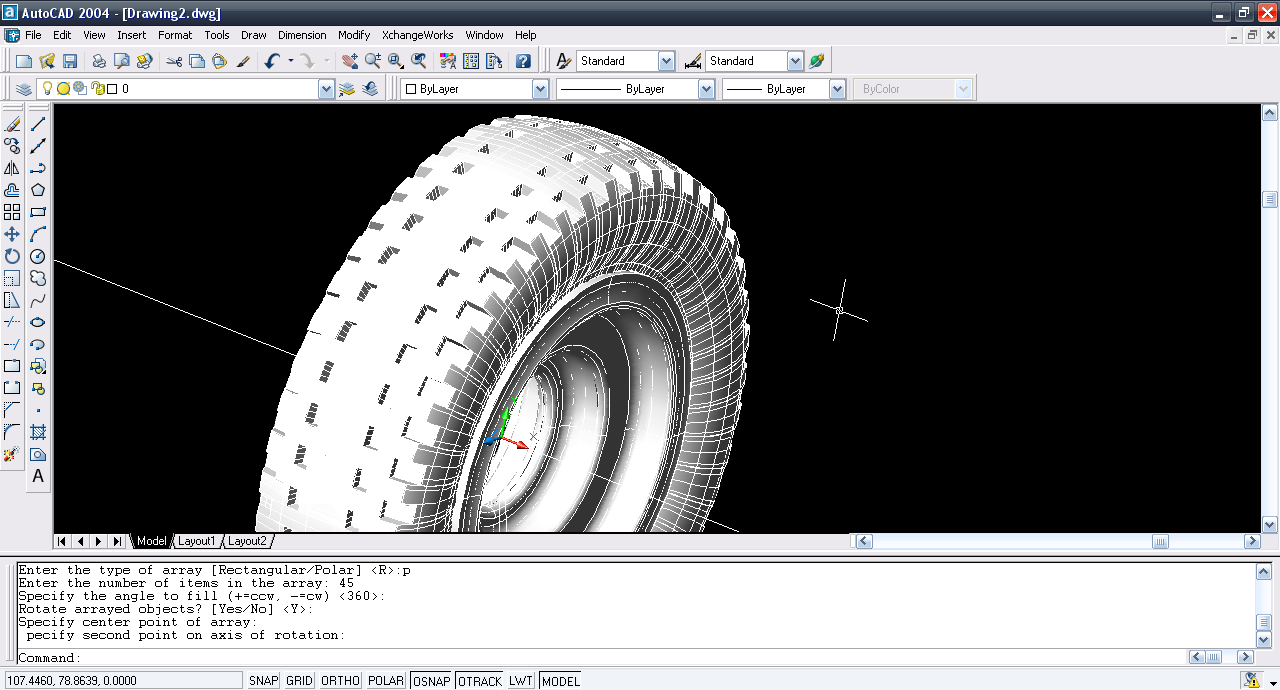
Task: Select the Move tool
Action: [12, 234]
